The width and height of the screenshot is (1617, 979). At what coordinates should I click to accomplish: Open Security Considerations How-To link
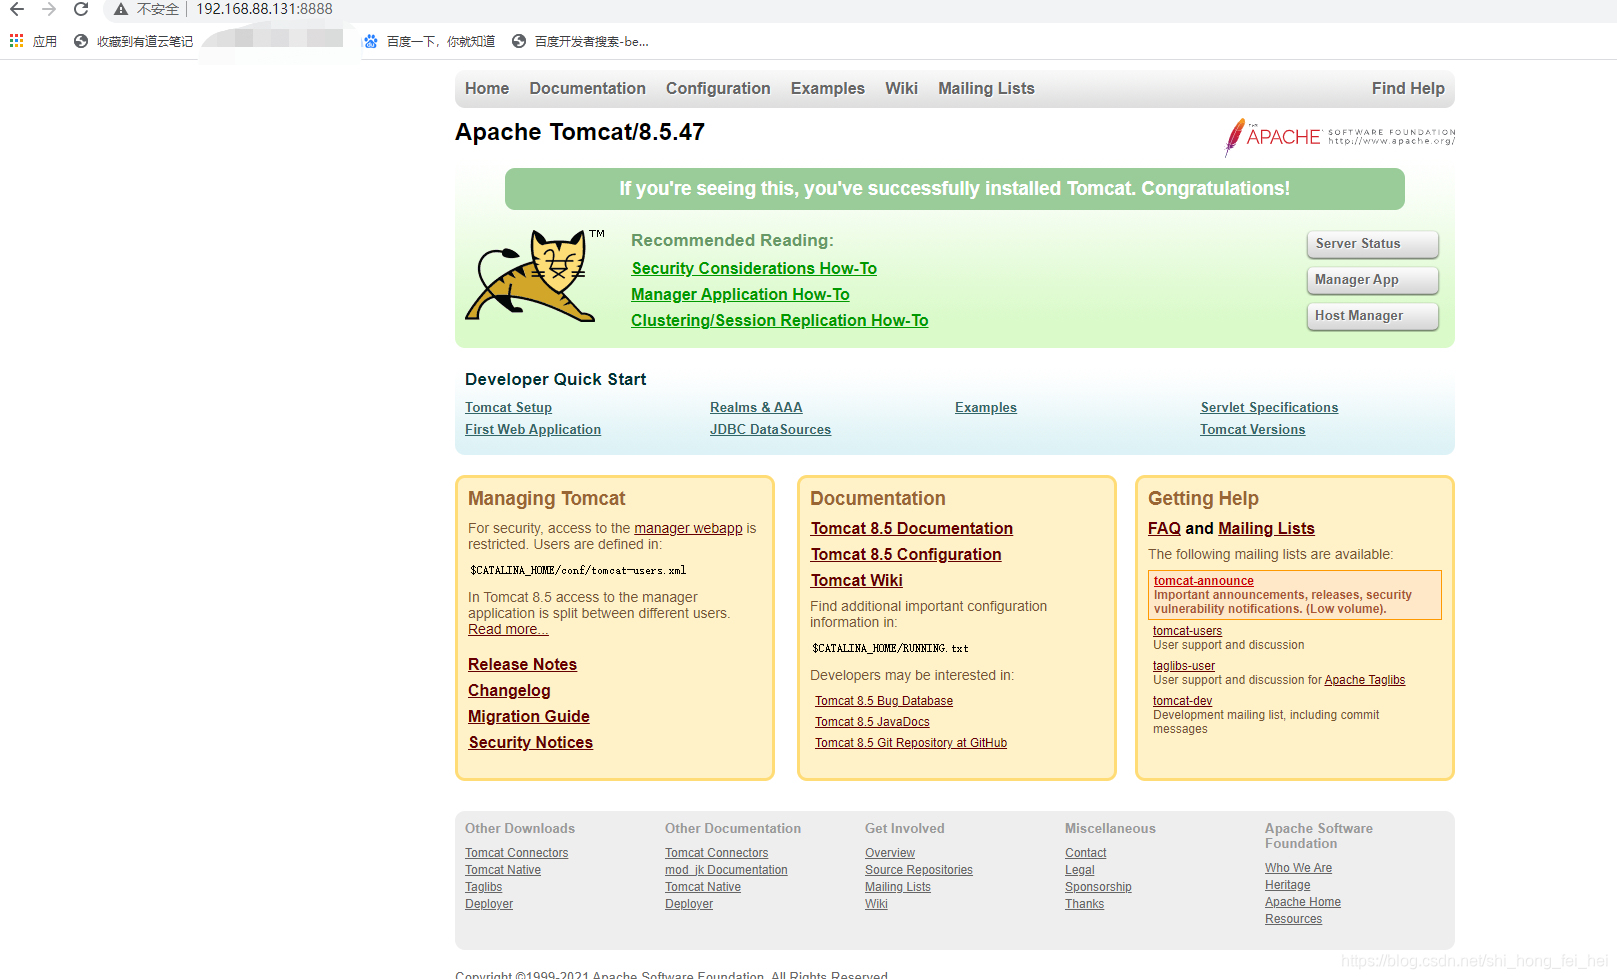click(x=754, y=268)
